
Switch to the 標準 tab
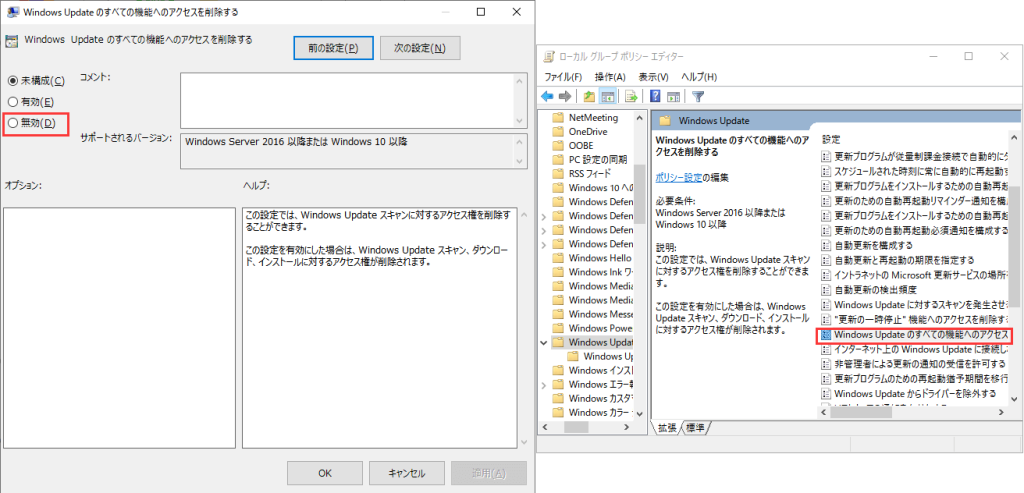696,428
